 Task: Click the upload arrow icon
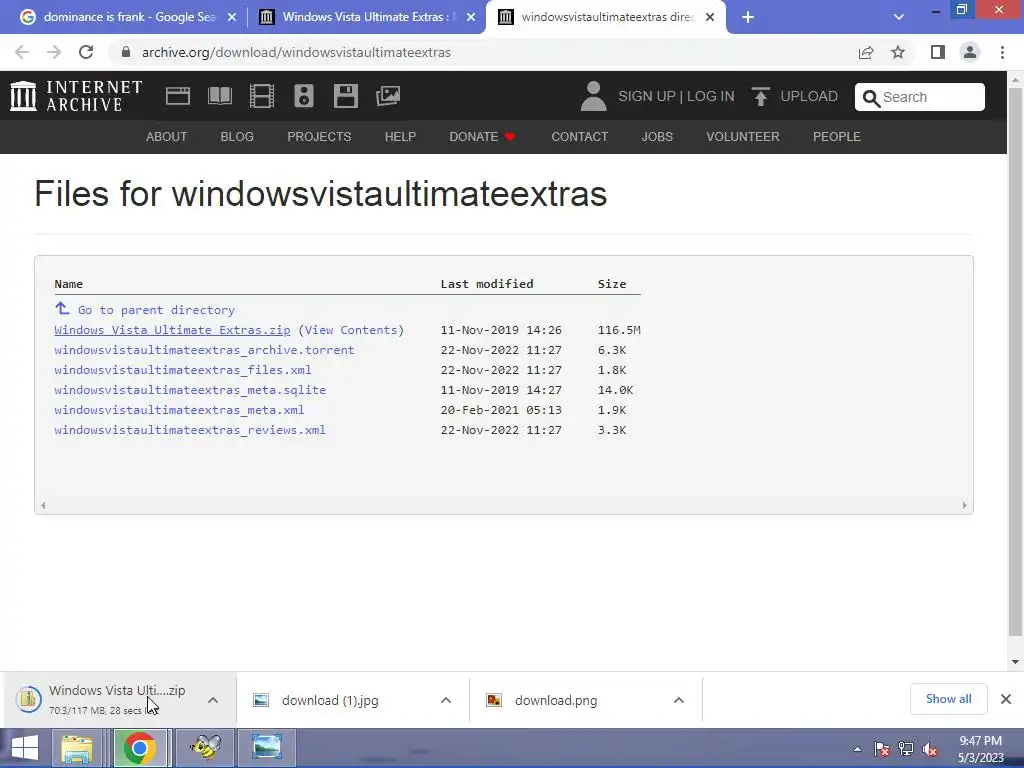pos(760,97)
